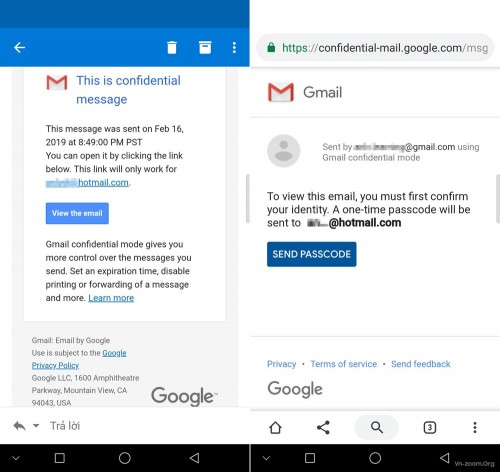
Task: Open Terms of service link
Action: tap(344, 364)
